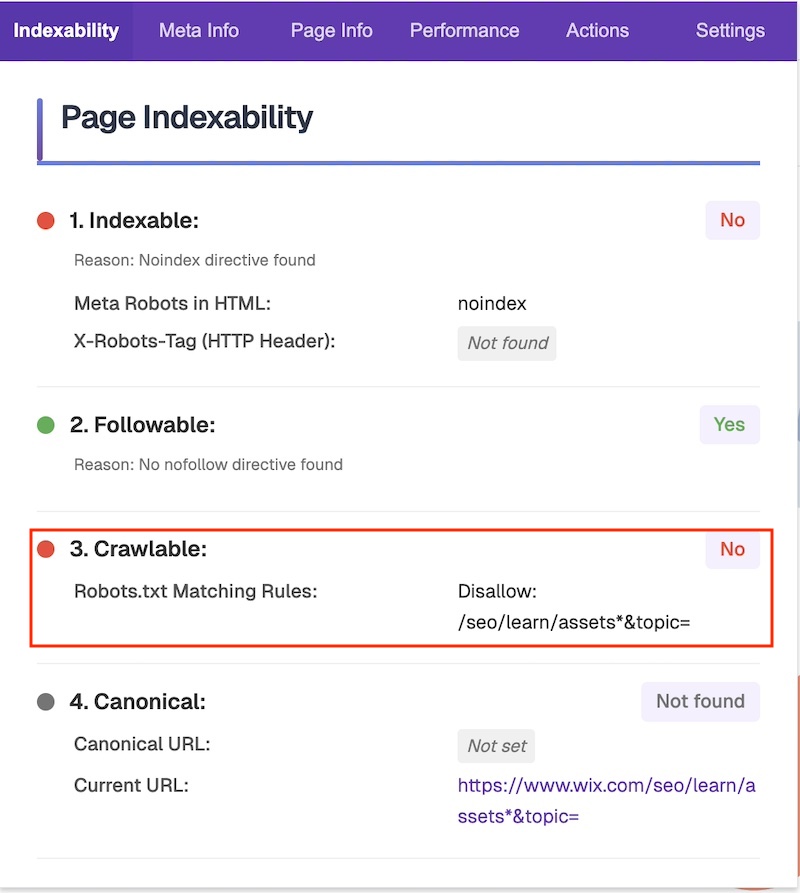The image size is (800, 893).
Task: Click the green Followable status dot
Action: (45, 425)
